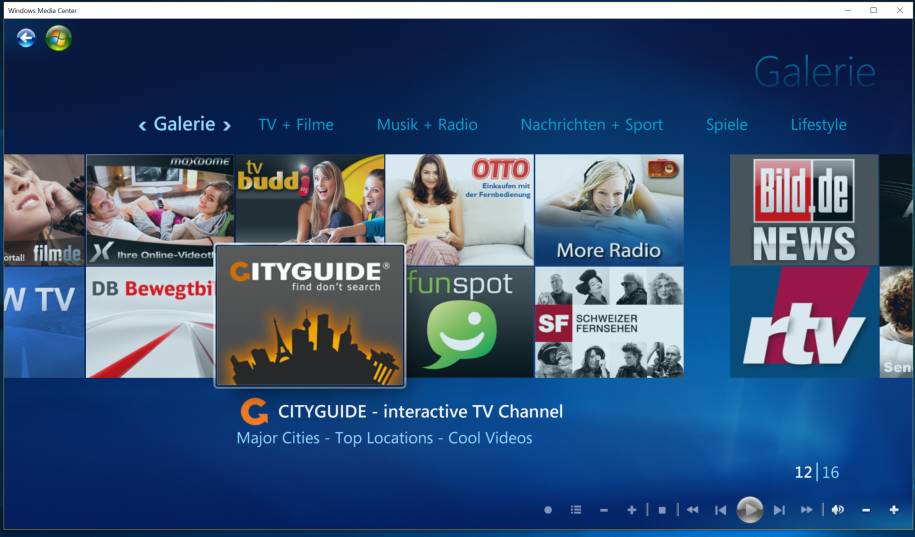Click the right chevron beside Galerie
Viewport: 915px width, 537px height.
tap(227, 125)
